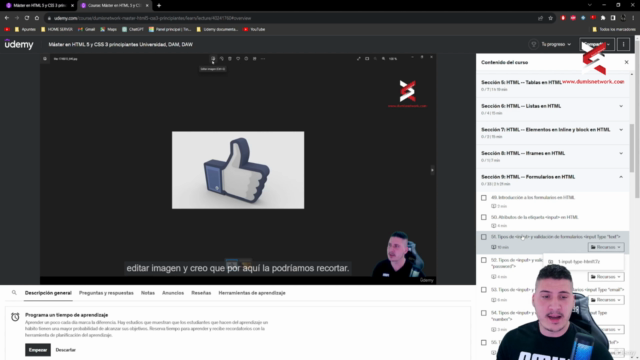Open a new browser tab with plus
This screenshot has width=640, height=360.
tap(159, 6)
